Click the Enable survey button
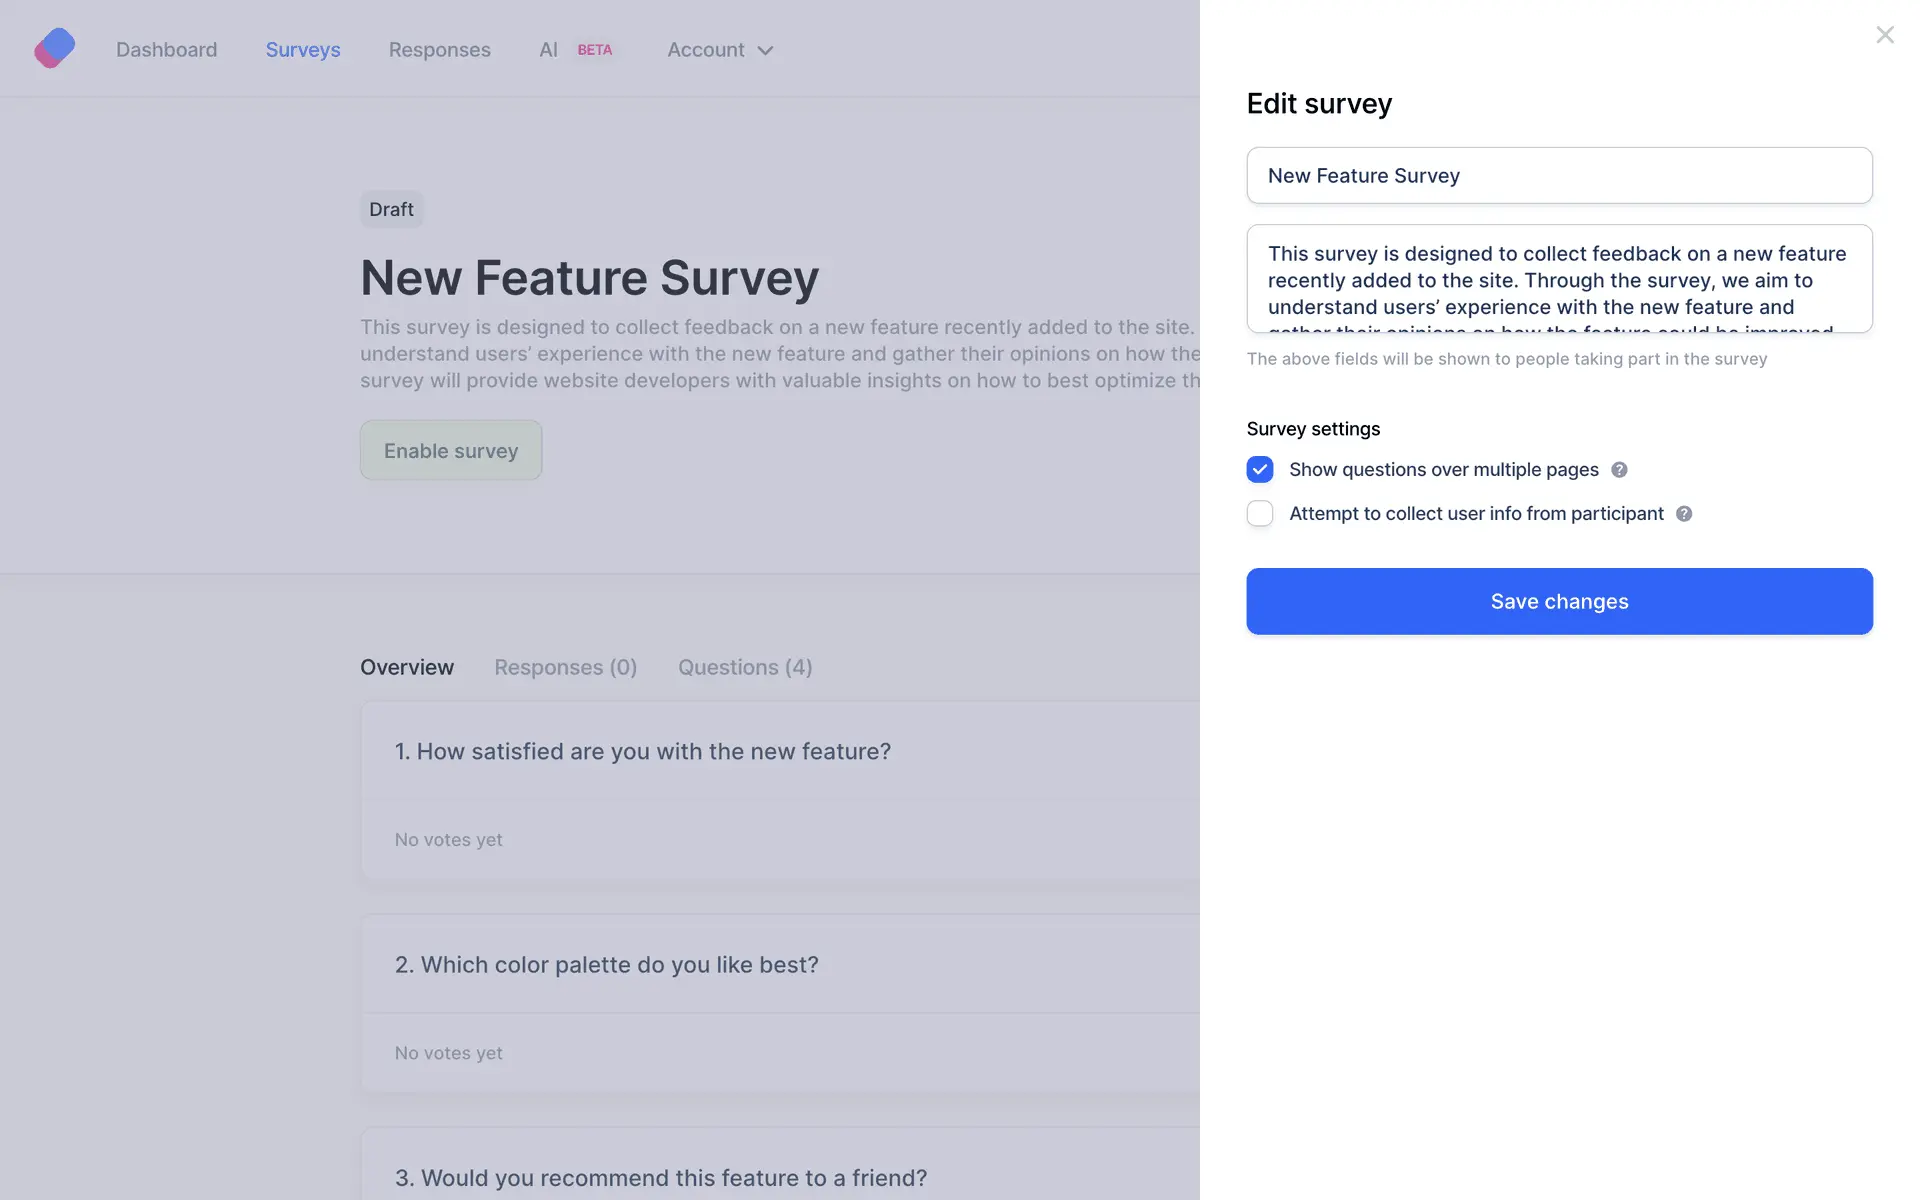 coord(451,450)
